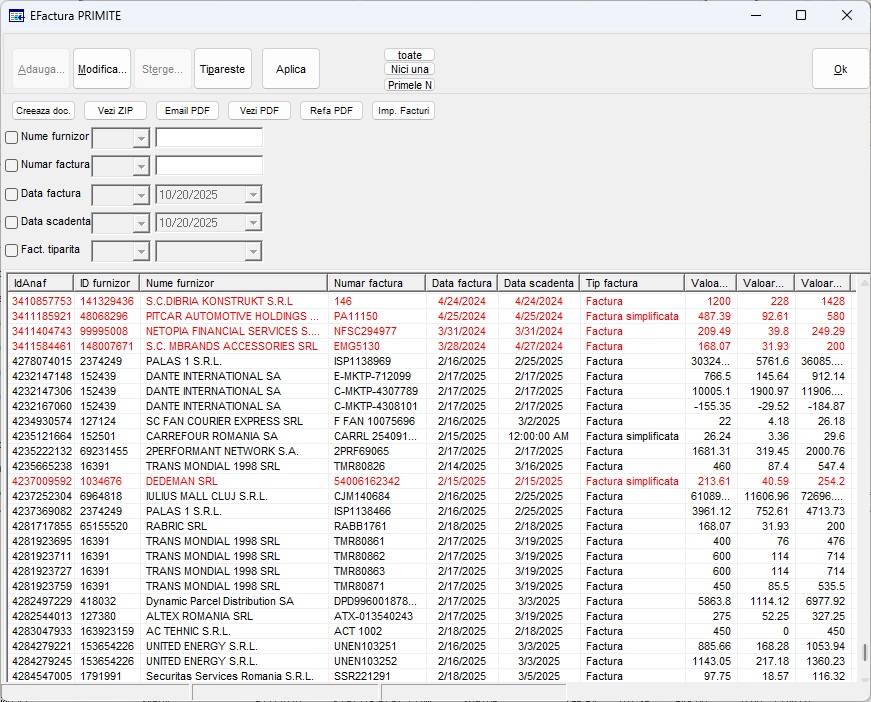Check the Fact. tiparita filter checkbox
Screen dimensions: 871x702
[x=12, y=251]
